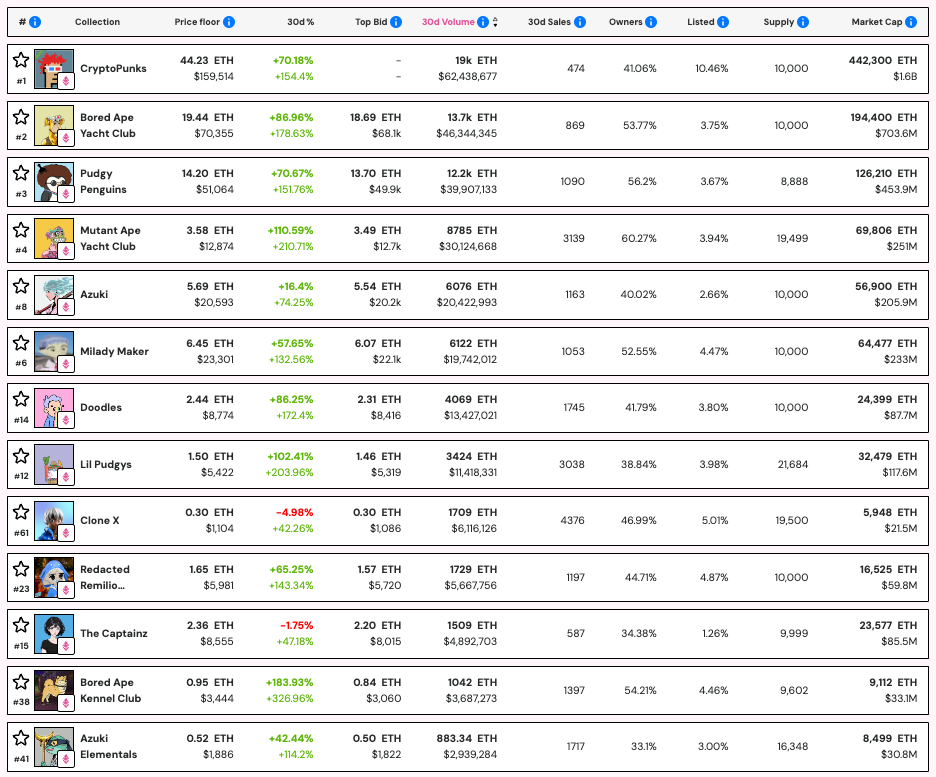Click the sort arrows beside 30d Volume

tap(496, 21)
